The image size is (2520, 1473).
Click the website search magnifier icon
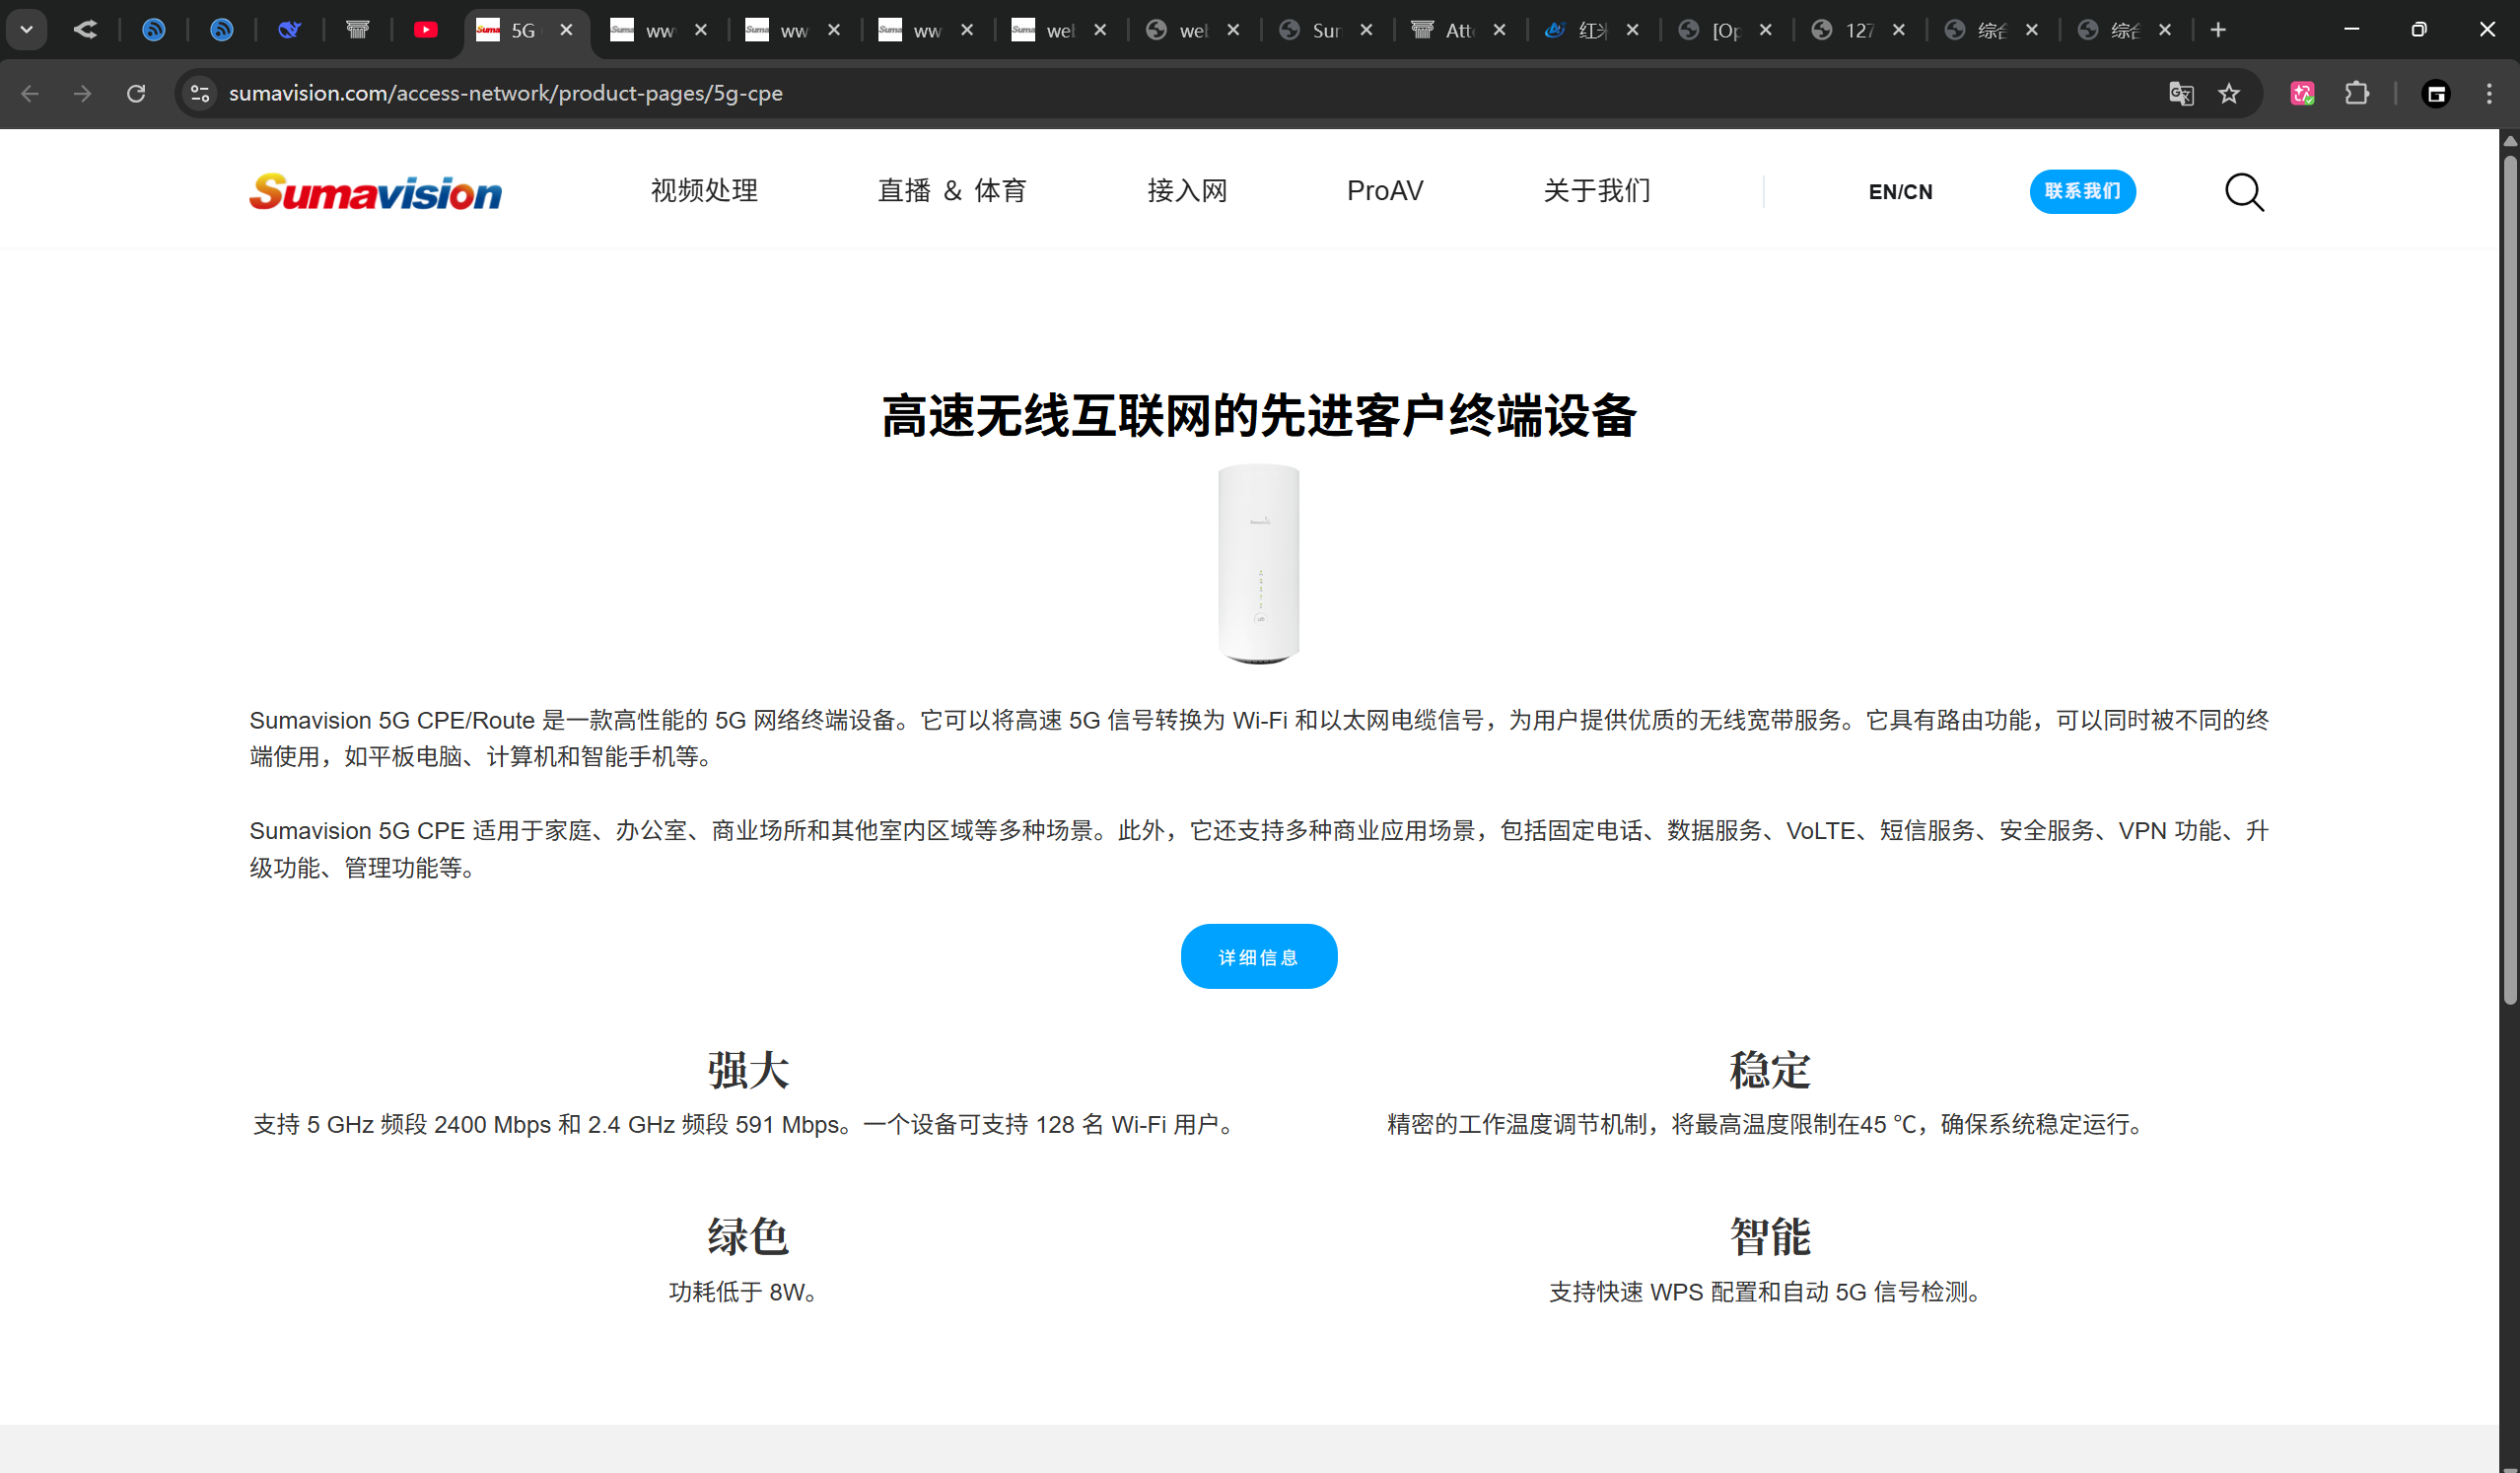pyautogui.click(x=2244, y=191)
